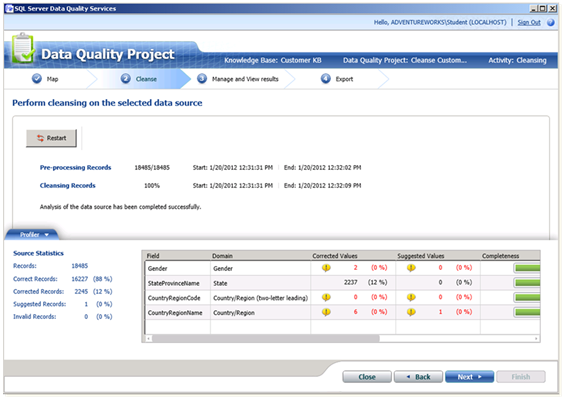The height and width of the screenshot is (399, 562).
Task: Click Gender corrected values warning icon
Action: [x=326, y=268]
